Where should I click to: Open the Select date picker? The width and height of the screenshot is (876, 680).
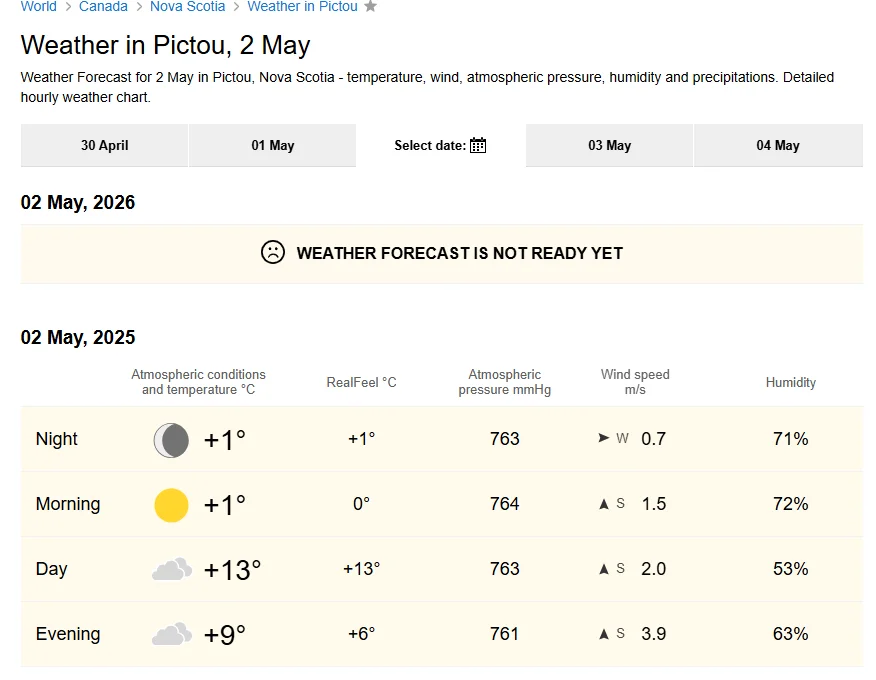tap(430, 146)
